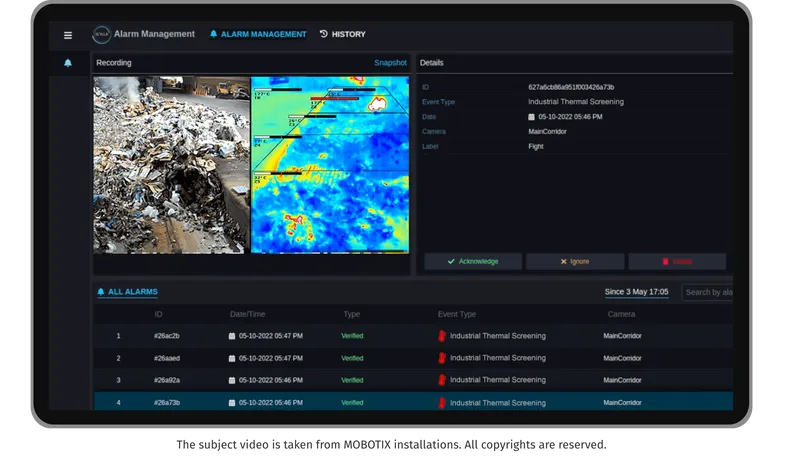Click the Ignore button
The image size is (812, 462).
[575, 262]
